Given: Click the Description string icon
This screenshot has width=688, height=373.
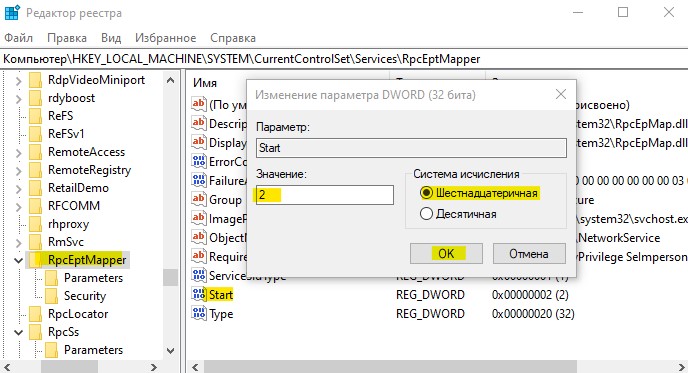Looking at the screenshot, I should click(199, 123).
